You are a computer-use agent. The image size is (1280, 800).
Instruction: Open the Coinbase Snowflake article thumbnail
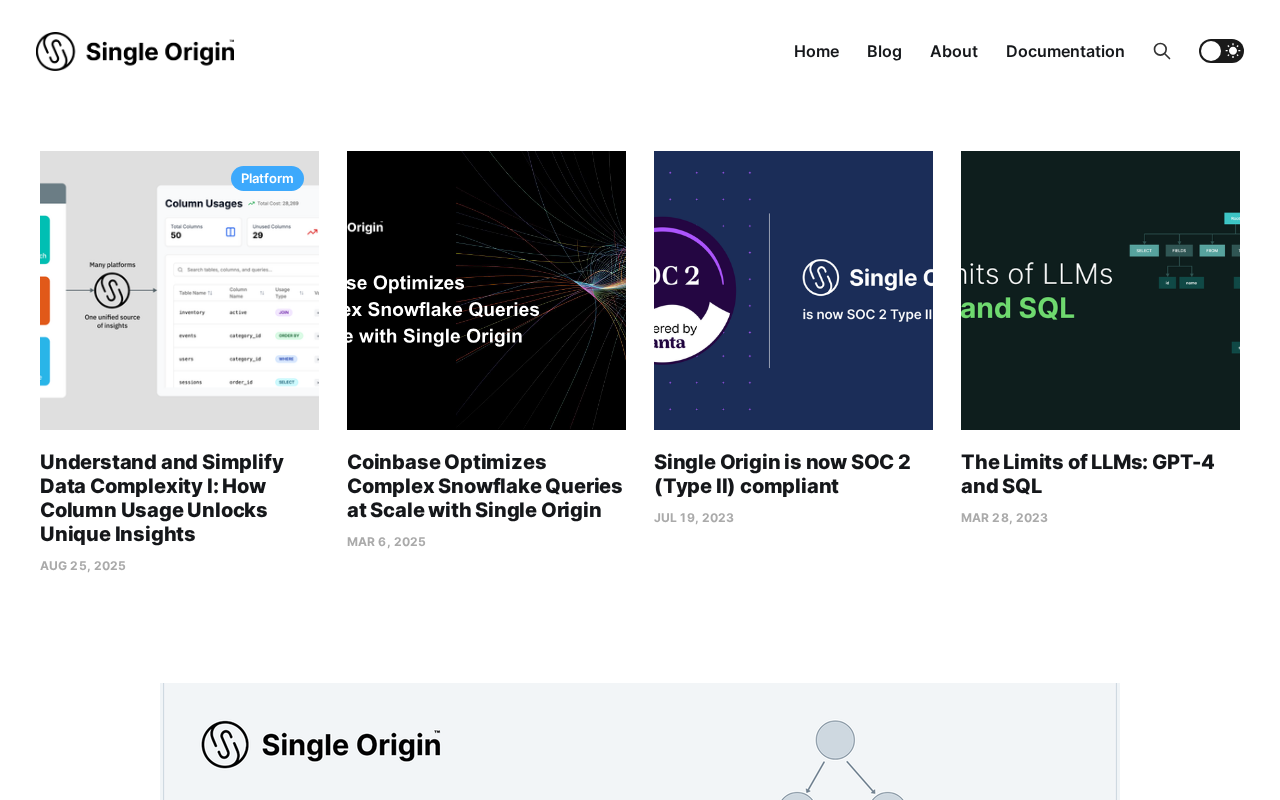pyautogui.click(x=486, y=290)
